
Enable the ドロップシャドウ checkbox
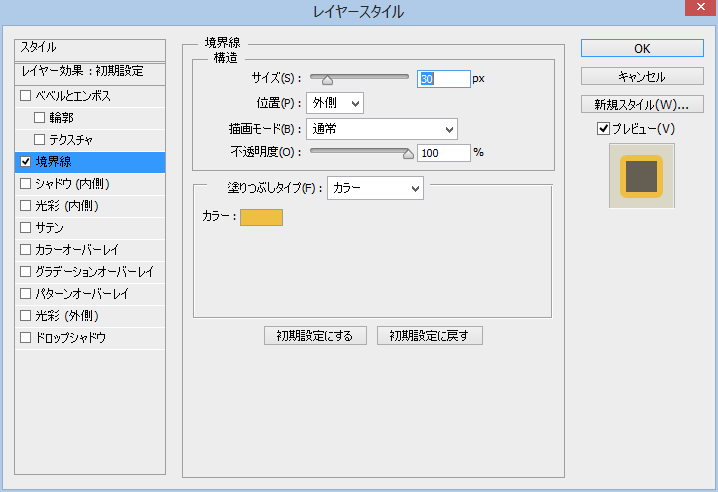(26, 337)
